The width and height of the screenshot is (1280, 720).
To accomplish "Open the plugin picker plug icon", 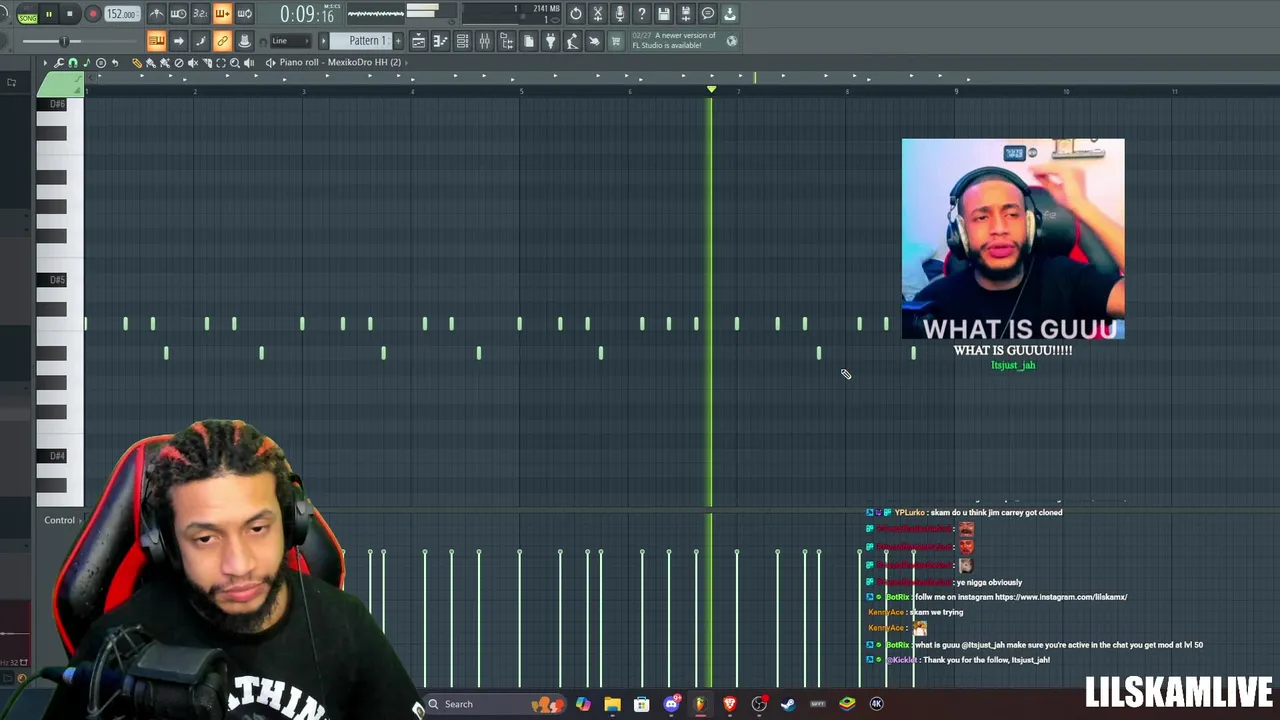I will (x=550, y=41).
